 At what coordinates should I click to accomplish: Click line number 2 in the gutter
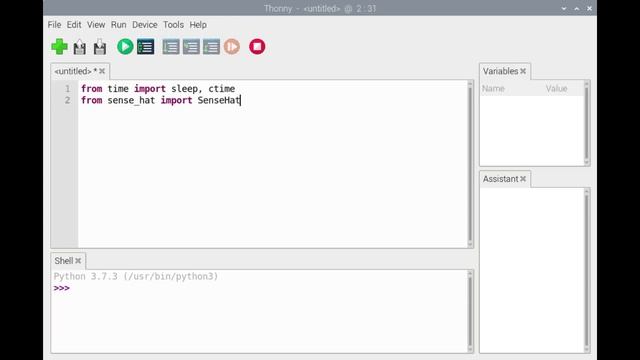coord(68,100)
